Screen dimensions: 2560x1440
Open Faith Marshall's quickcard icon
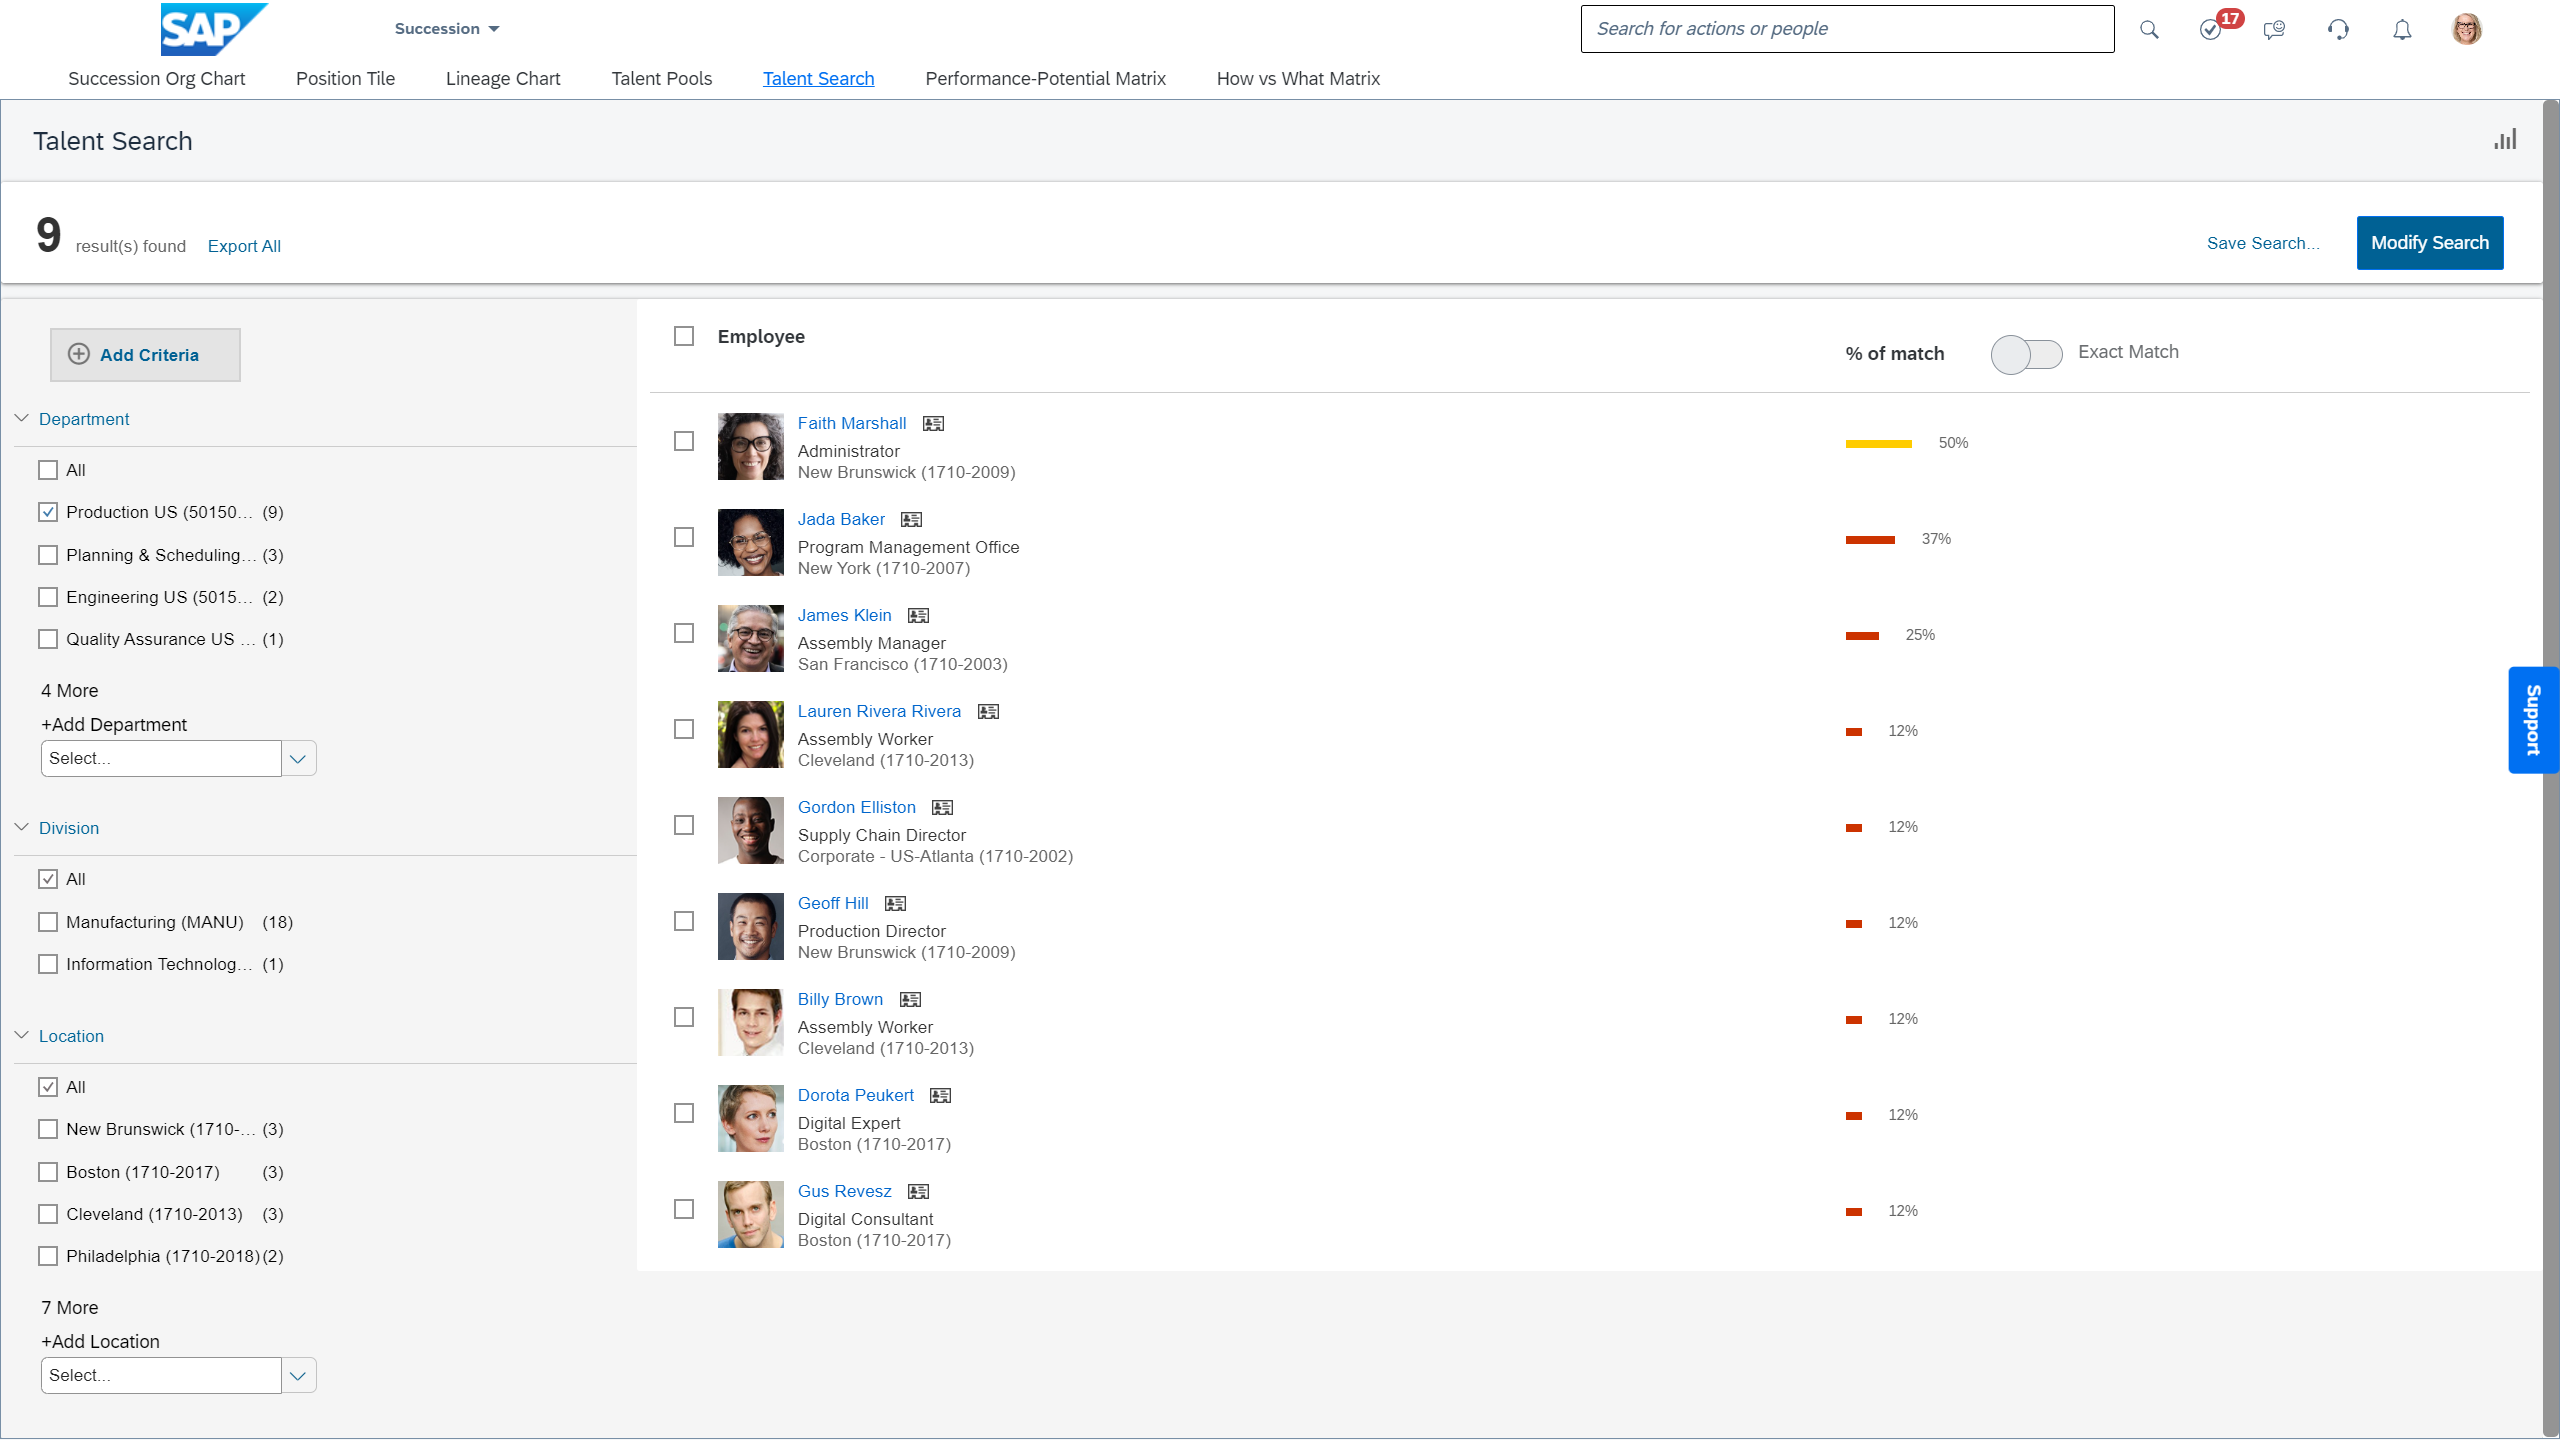933,424
